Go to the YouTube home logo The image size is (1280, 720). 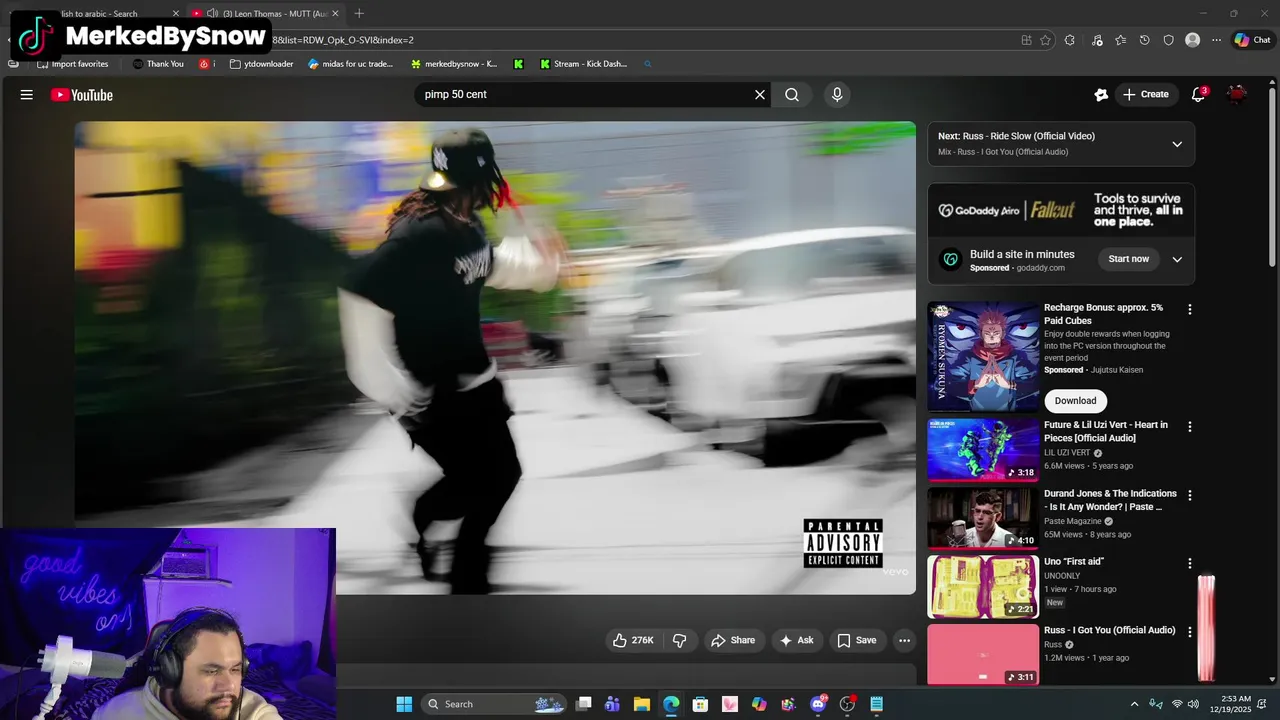click(x=82, y=95)
